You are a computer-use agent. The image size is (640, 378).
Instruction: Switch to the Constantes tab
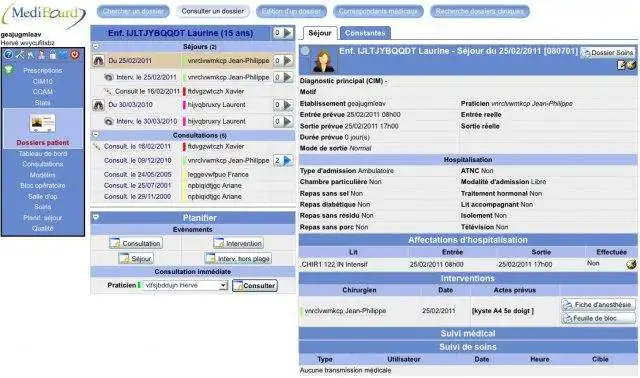click(x=365, y=33)
